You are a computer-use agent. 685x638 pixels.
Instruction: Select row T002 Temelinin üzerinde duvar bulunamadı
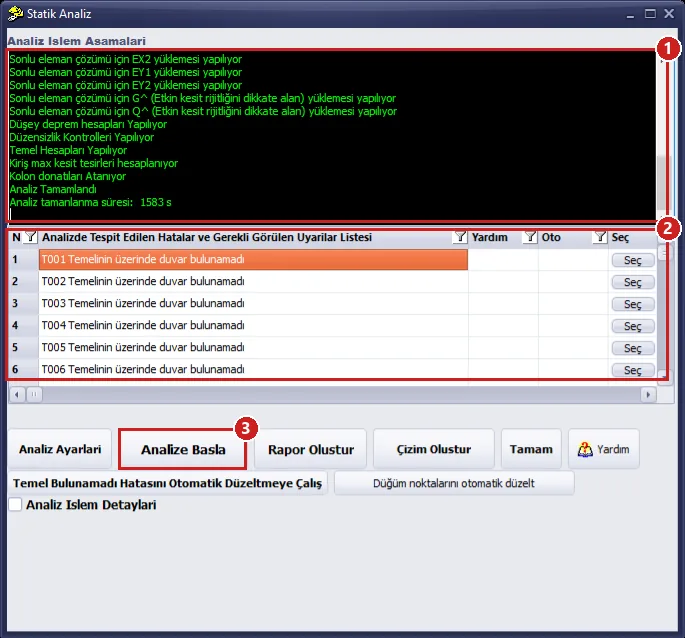tap(253, 281)
